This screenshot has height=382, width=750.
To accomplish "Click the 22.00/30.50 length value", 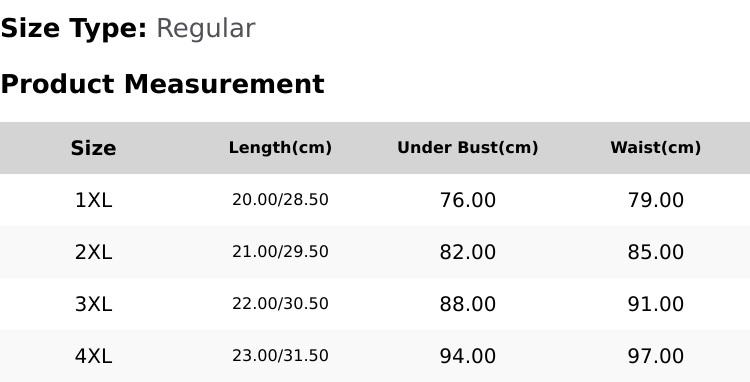I will pos(280,304).
